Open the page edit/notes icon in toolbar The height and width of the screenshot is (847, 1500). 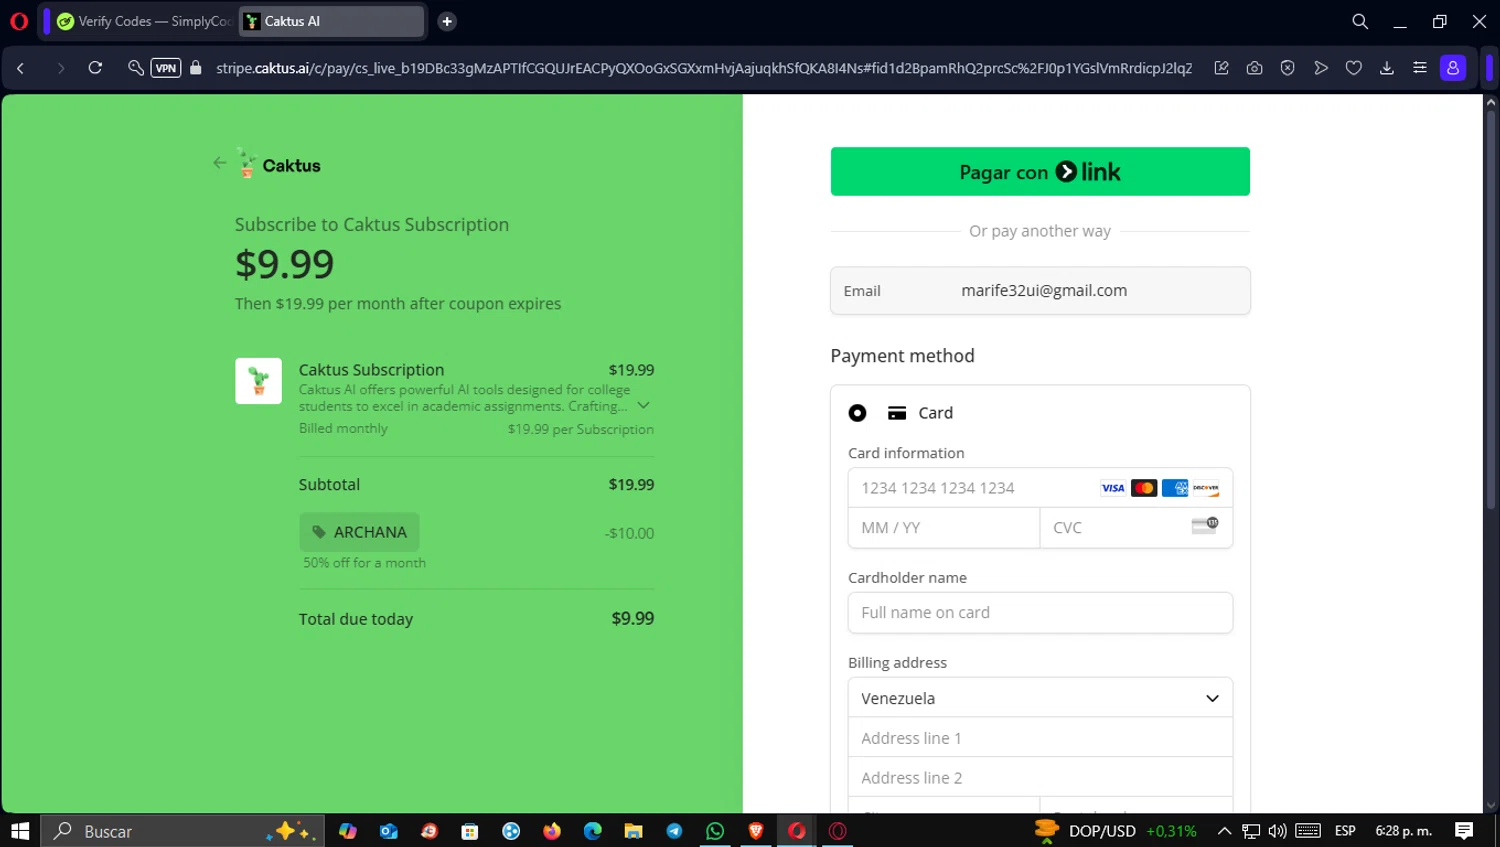click(1221, 68)
